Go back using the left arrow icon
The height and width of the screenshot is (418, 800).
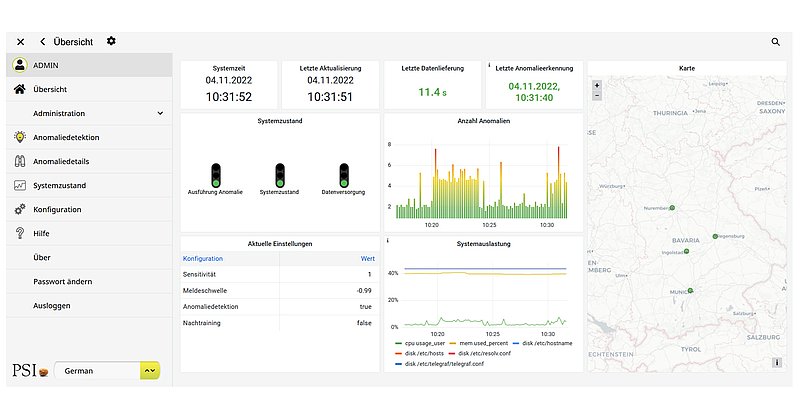[x=43, y=42]
